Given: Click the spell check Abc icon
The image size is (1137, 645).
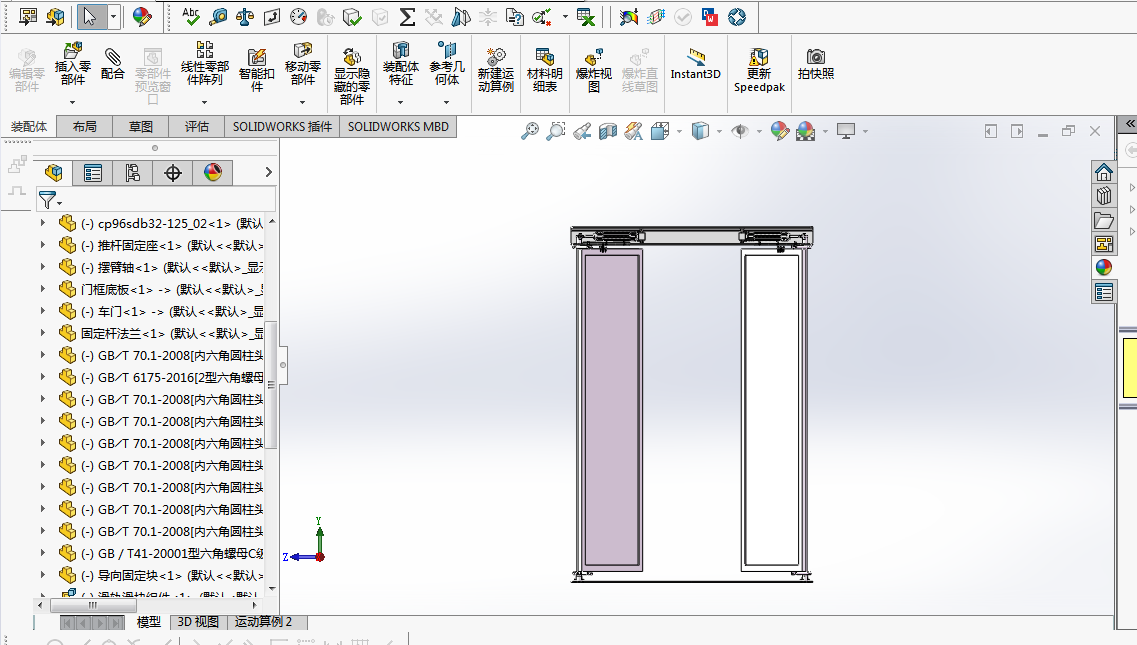Looking at the screenshot, I should coord(191,17).
